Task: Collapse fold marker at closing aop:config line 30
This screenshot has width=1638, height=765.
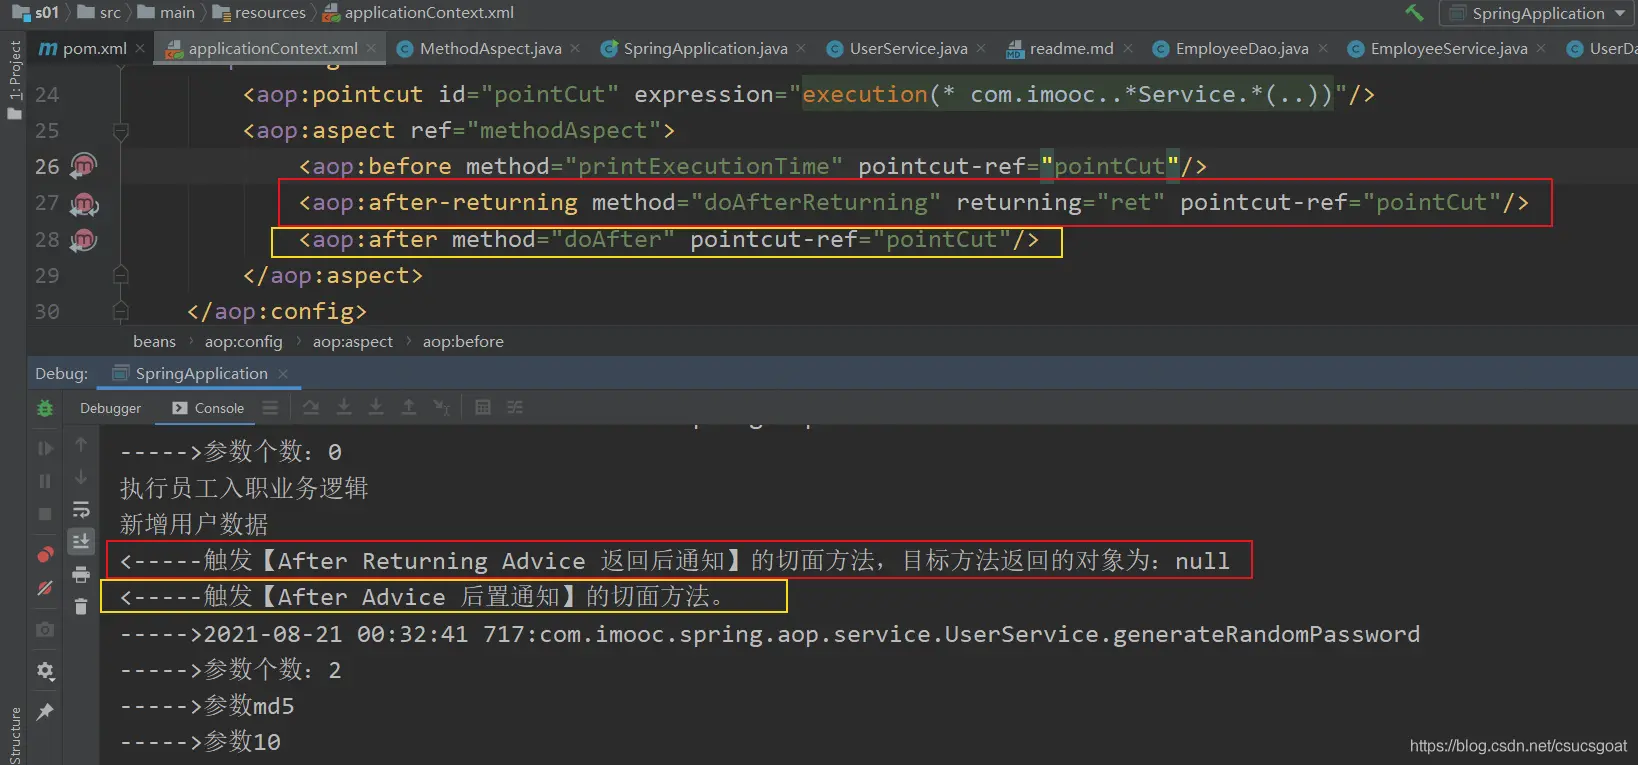Action: 121,311
